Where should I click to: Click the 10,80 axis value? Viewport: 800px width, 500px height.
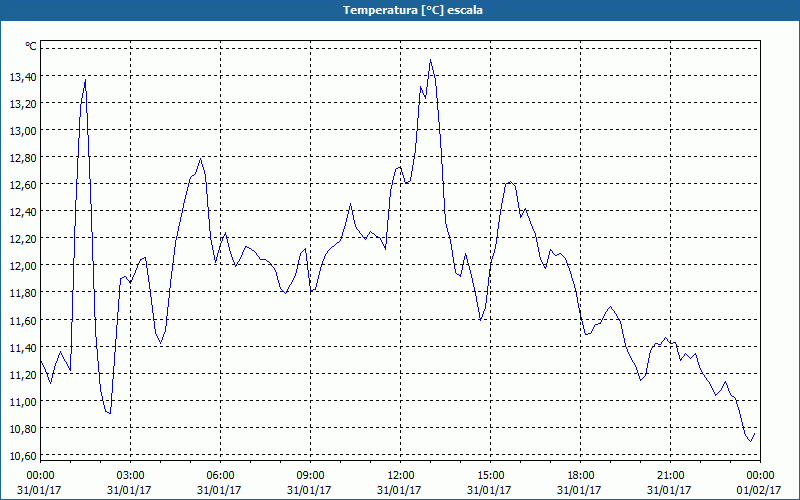[23, 429]
